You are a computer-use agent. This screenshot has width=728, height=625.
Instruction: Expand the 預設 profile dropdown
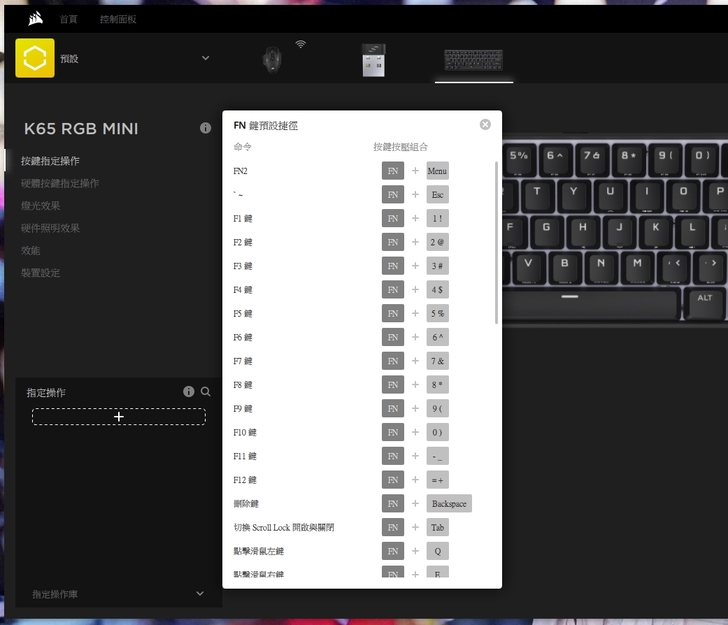tap(206, 58)
